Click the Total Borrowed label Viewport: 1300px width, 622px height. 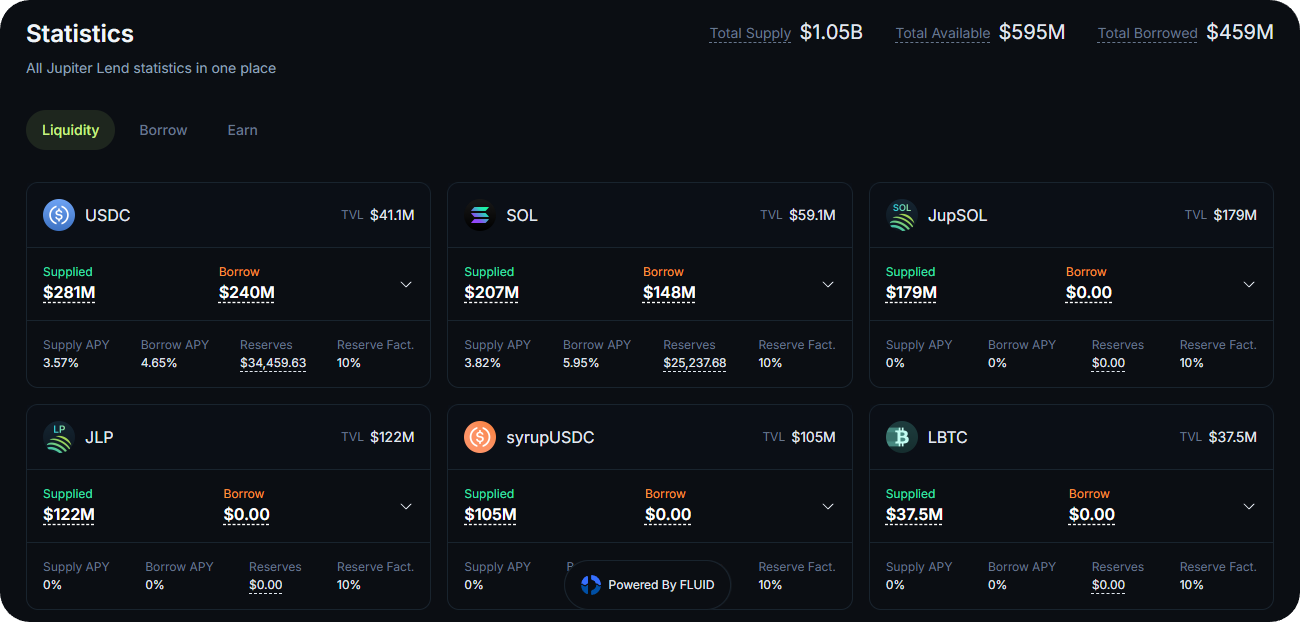(1147, 34)
